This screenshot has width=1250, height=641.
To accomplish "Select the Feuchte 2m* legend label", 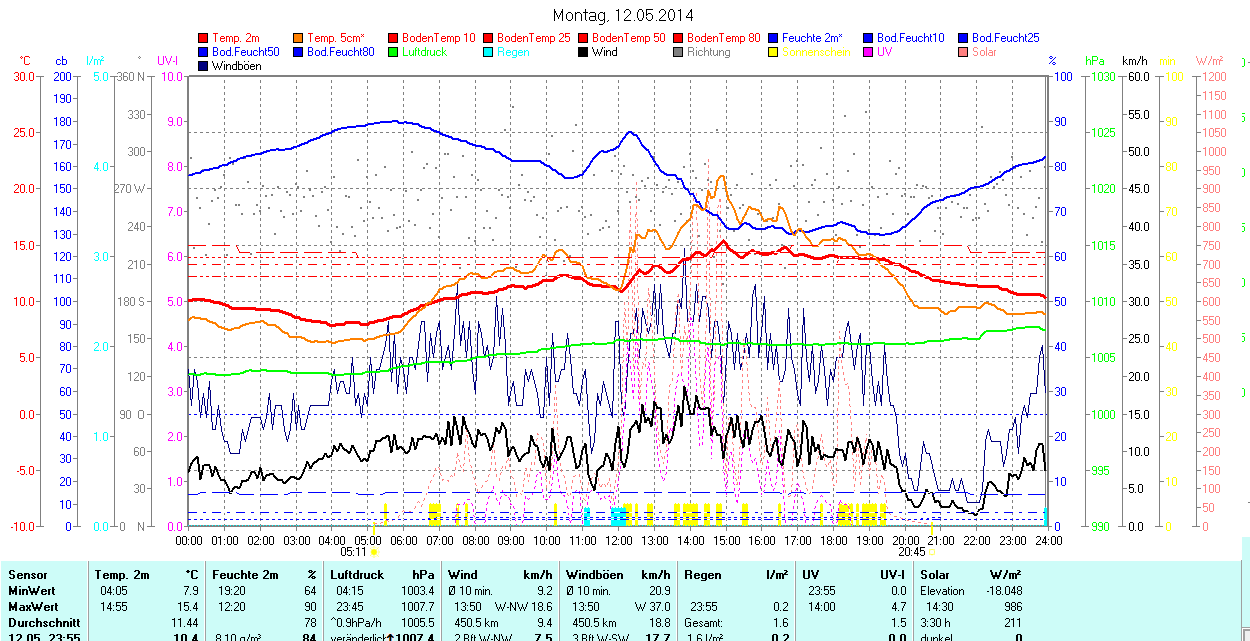I will coord(812,38).
